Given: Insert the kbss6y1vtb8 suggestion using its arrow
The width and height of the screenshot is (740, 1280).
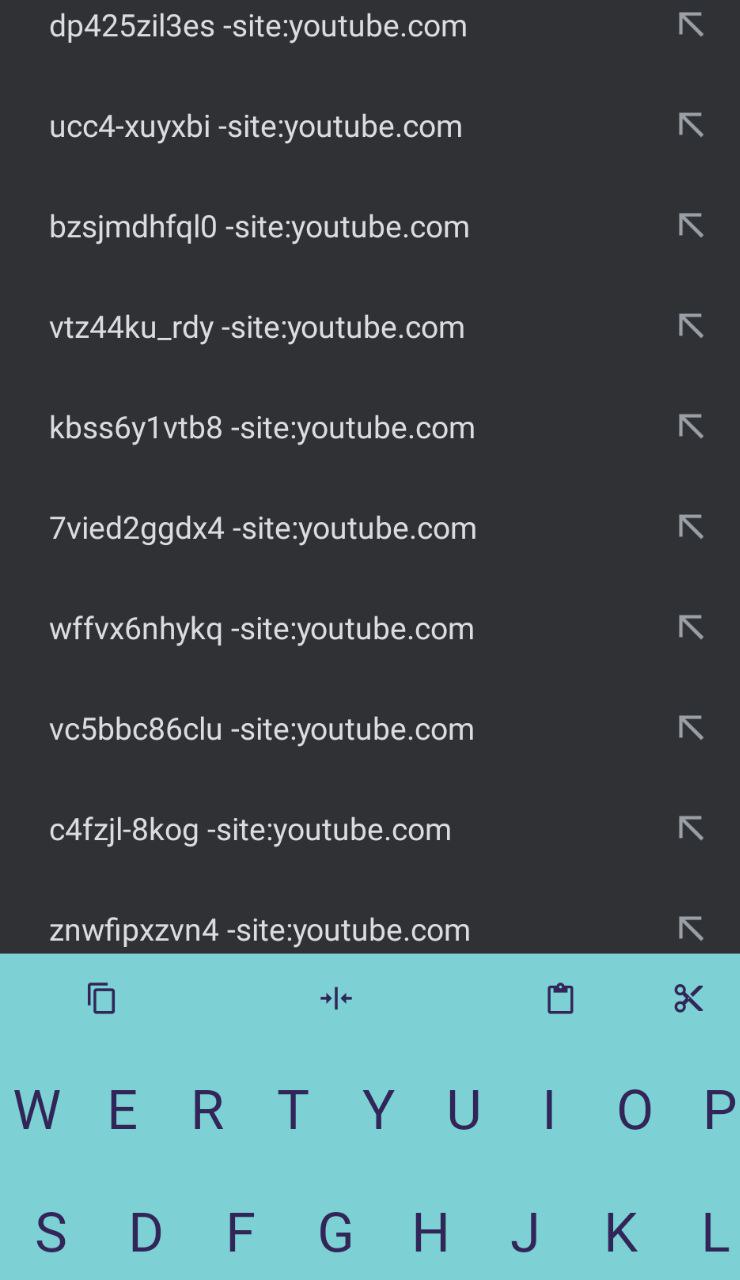Looking at the screenshot, I should (x=691, y=427).
